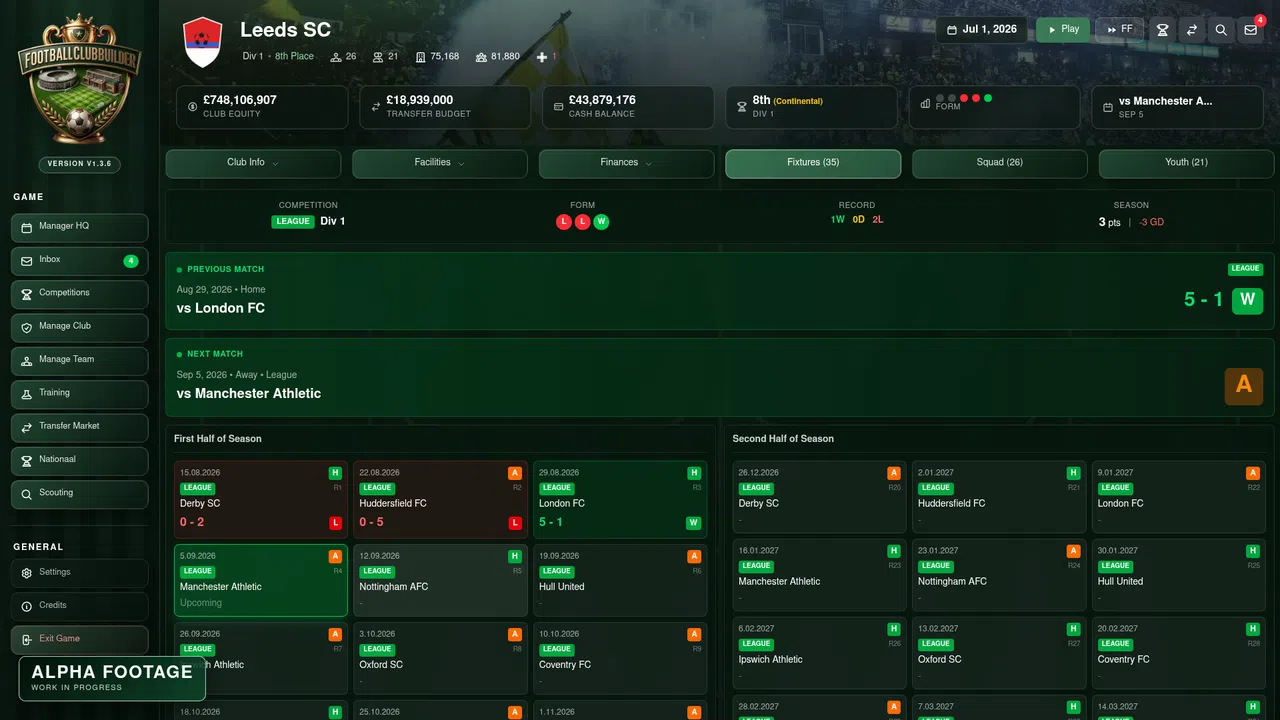Viewport: 1280px width, 720px height.
Task: Click the Manage Club shield icon
Action: [x=27, y=327]
